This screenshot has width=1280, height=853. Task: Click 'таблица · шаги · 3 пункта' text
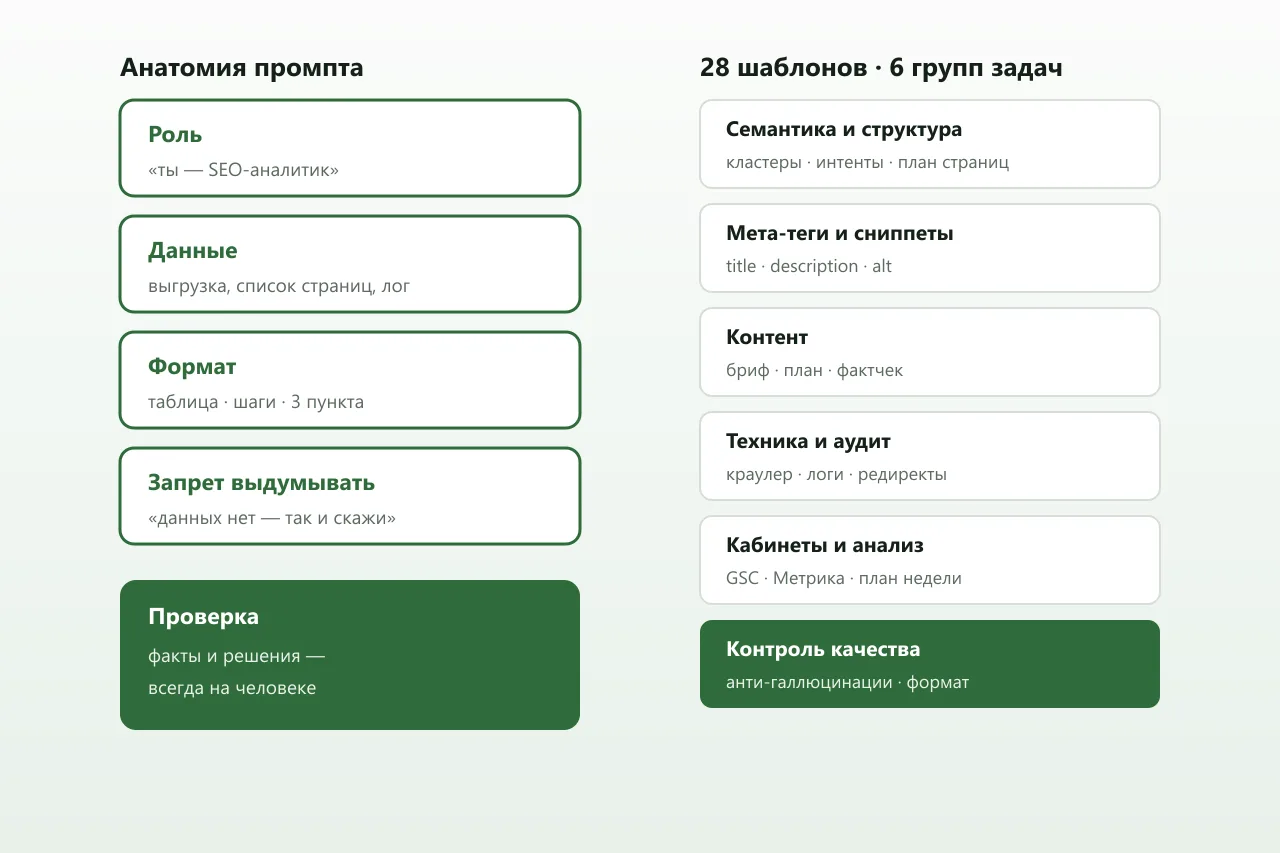tap(256, 402)
